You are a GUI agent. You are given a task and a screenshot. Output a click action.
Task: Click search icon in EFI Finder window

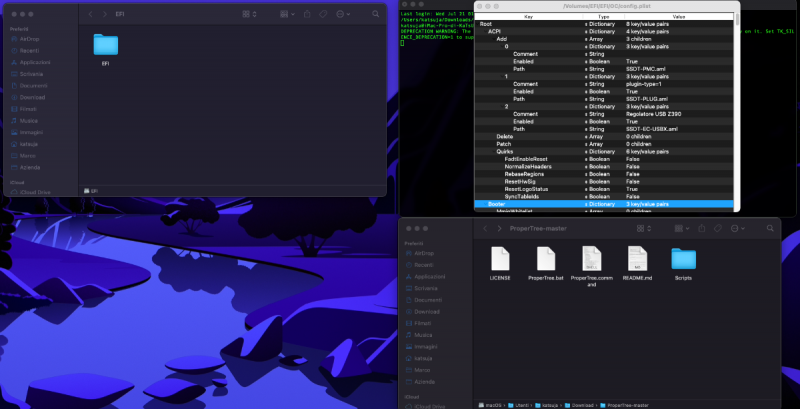[x=373, y=15]
